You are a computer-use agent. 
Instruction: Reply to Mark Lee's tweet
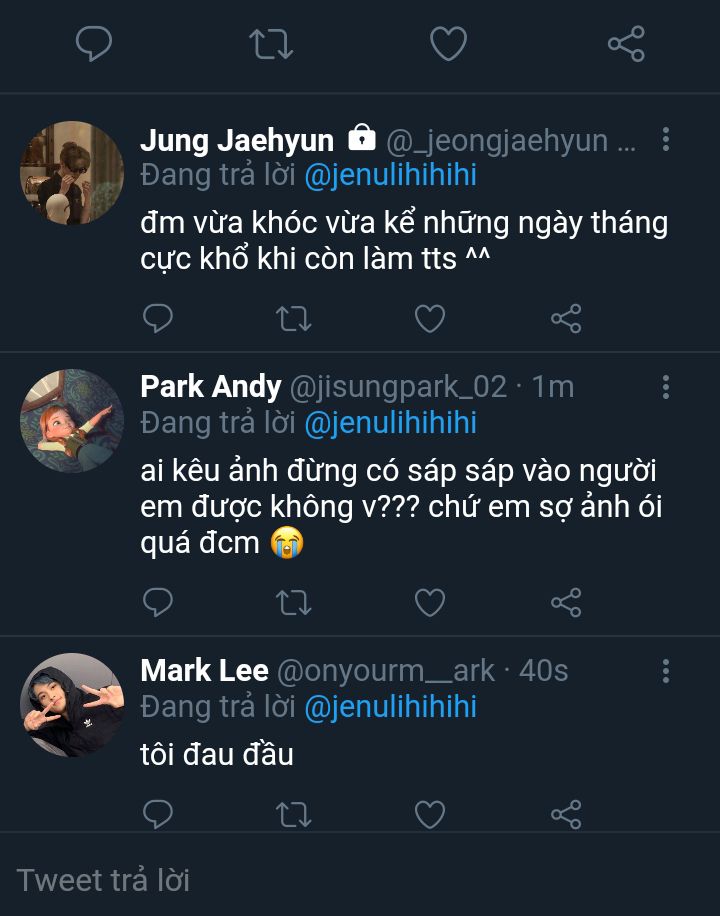pyautogui.click(x=158, y=815)
